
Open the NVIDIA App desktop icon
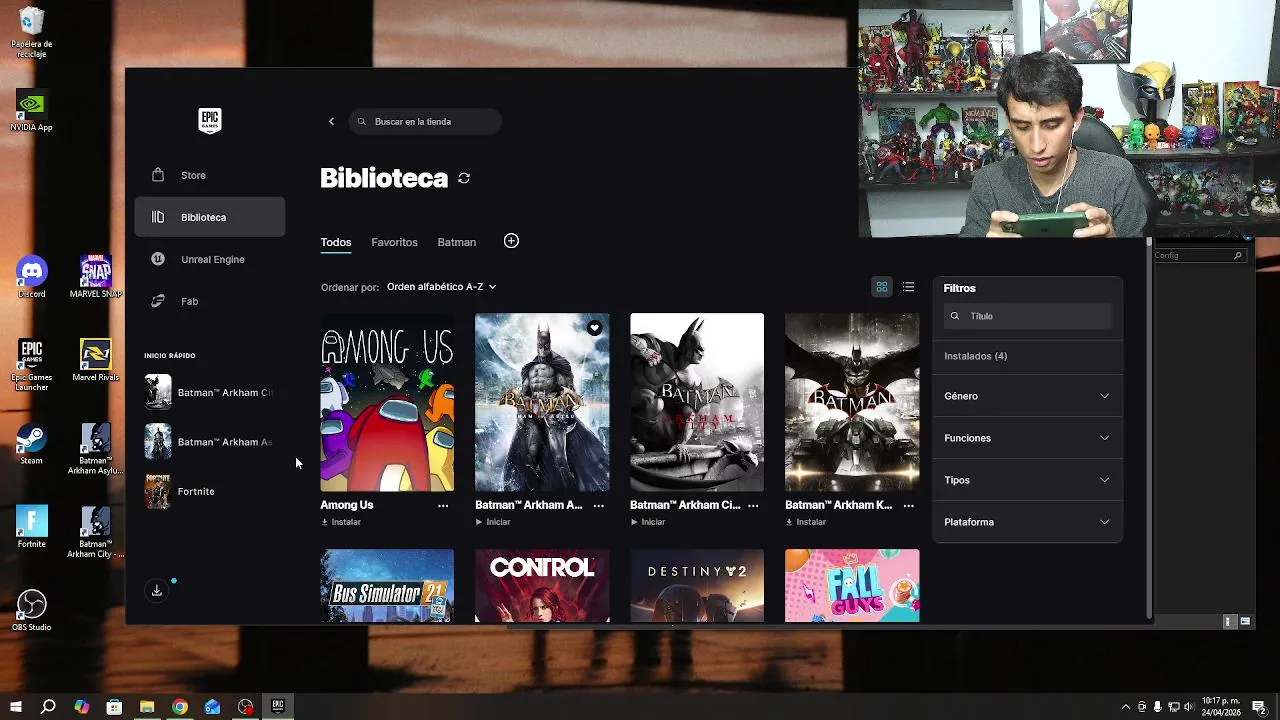32,111
